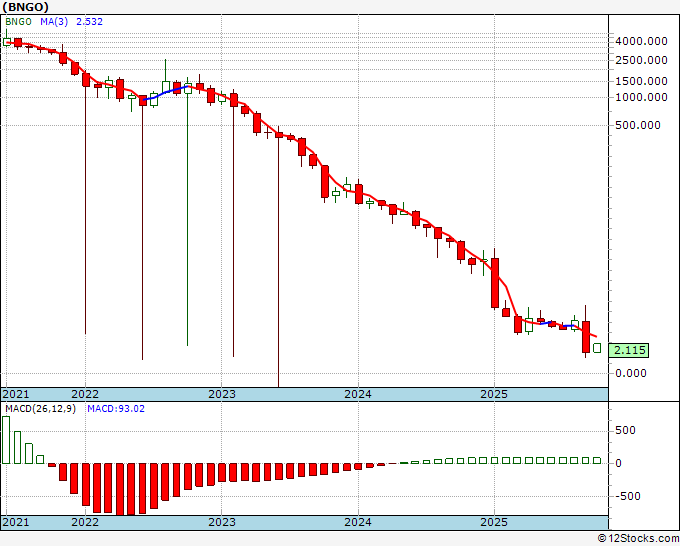Viewport: 680px width, 546px height.
Task: Click the MA(3) indicator label
Action: (x=54, y=22)
